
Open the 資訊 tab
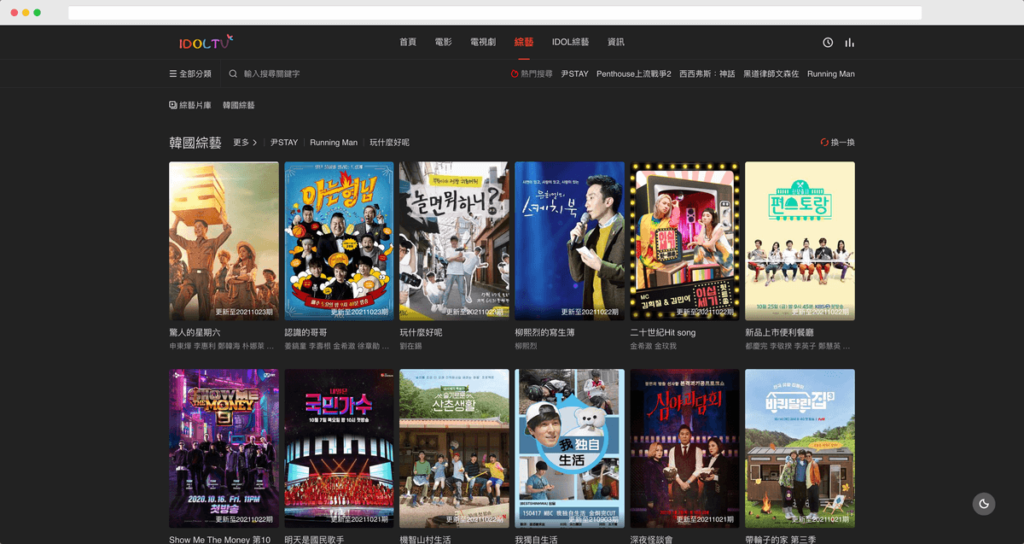(616, 42)
